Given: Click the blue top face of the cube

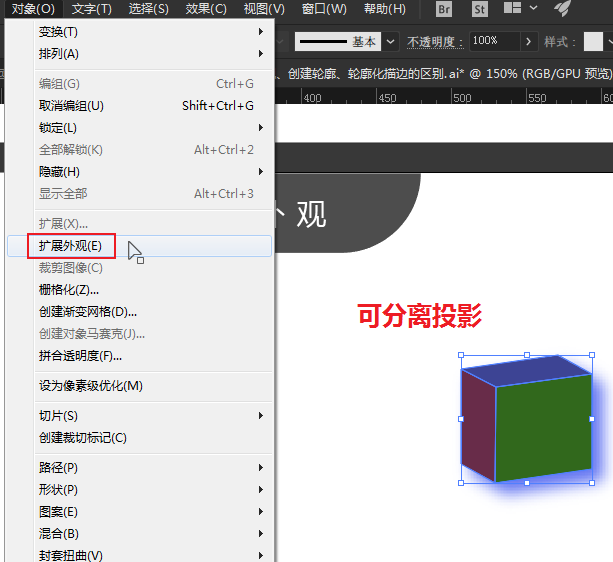Looking at the screenshot, I should [528, 369].
